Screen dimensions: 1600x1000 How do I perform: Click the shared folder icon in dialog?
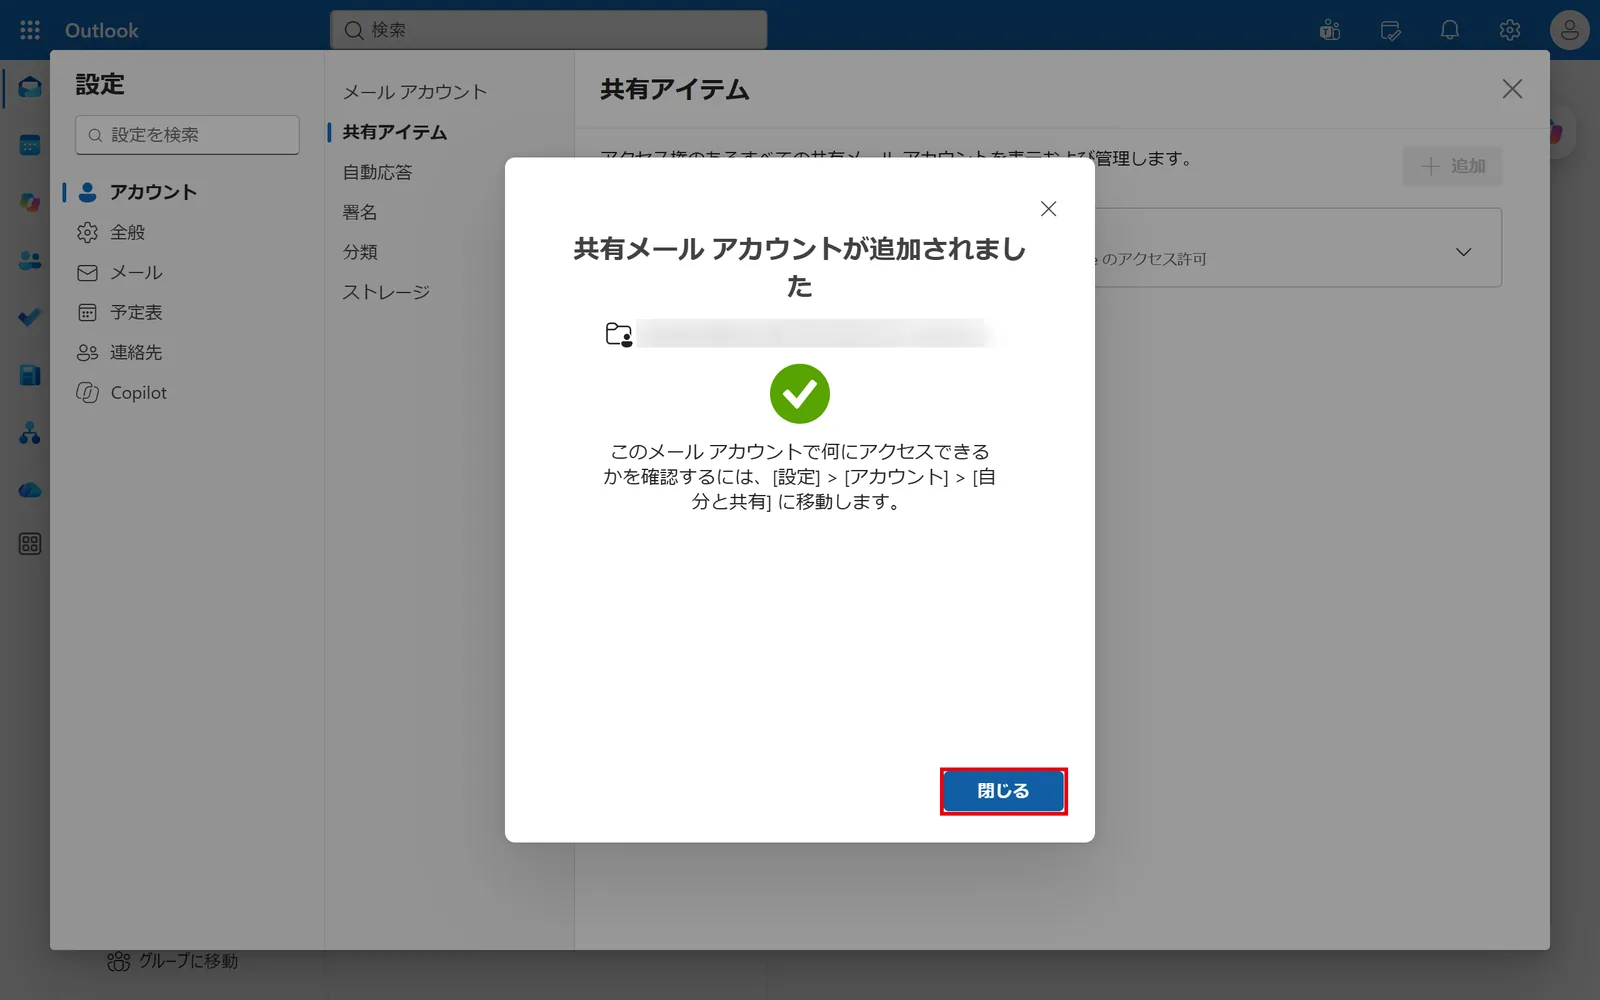[619, 334]
